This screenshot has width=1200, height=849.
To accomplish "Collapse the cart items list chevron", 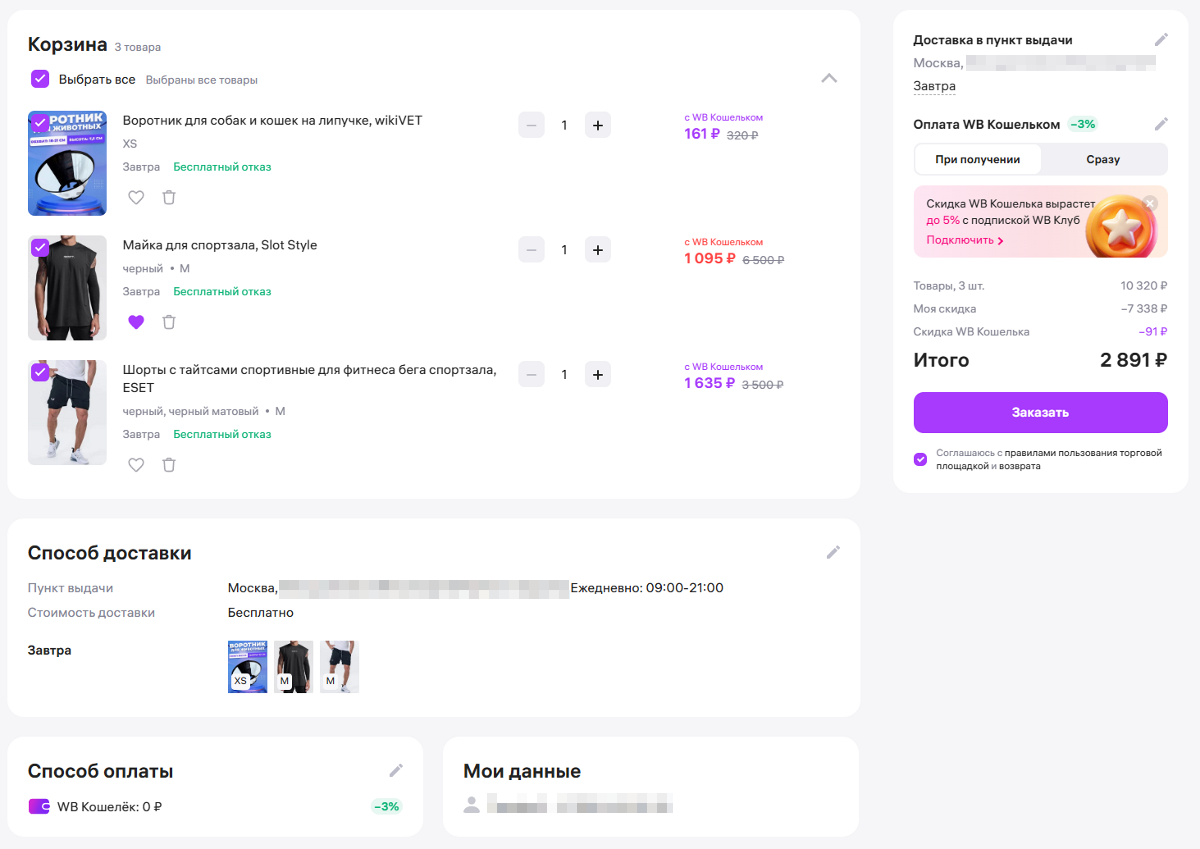I will [x=829, y=79].
